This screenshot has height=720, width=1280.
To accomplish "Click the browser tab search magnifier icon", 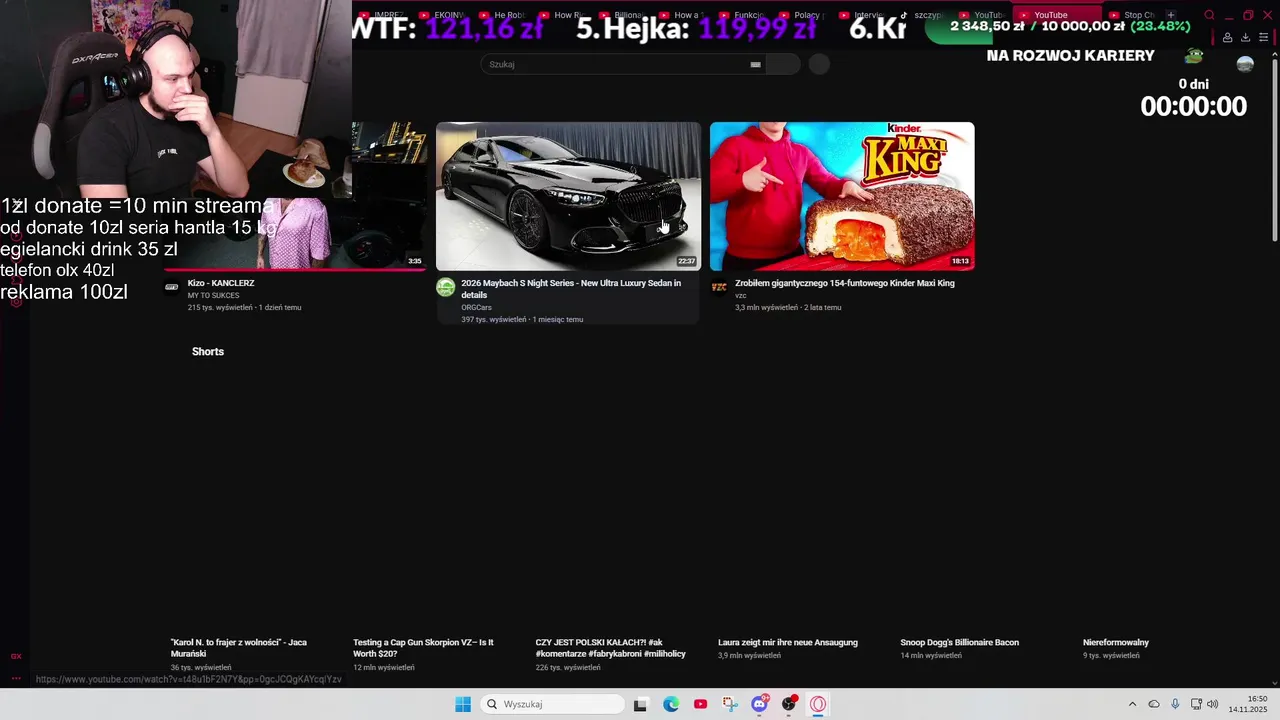I will 1209,15.
